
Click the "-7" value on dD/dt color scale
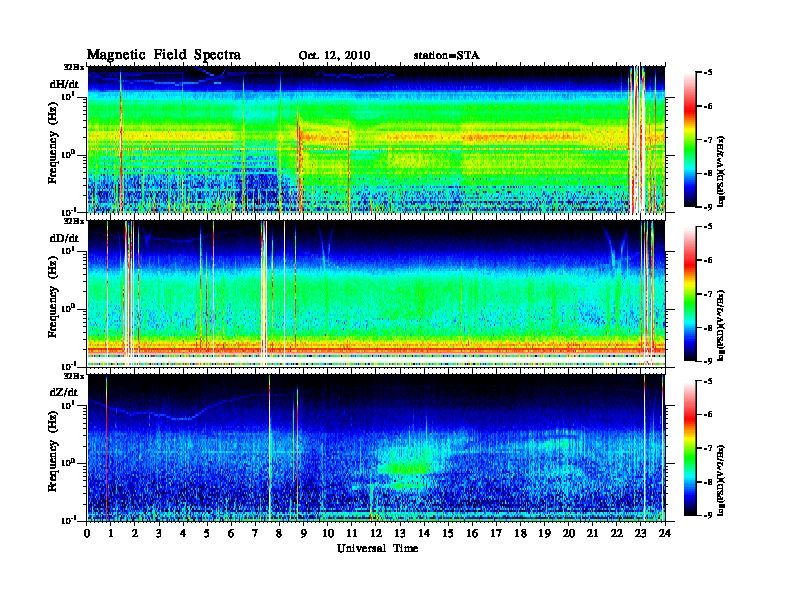click(708, 294)
